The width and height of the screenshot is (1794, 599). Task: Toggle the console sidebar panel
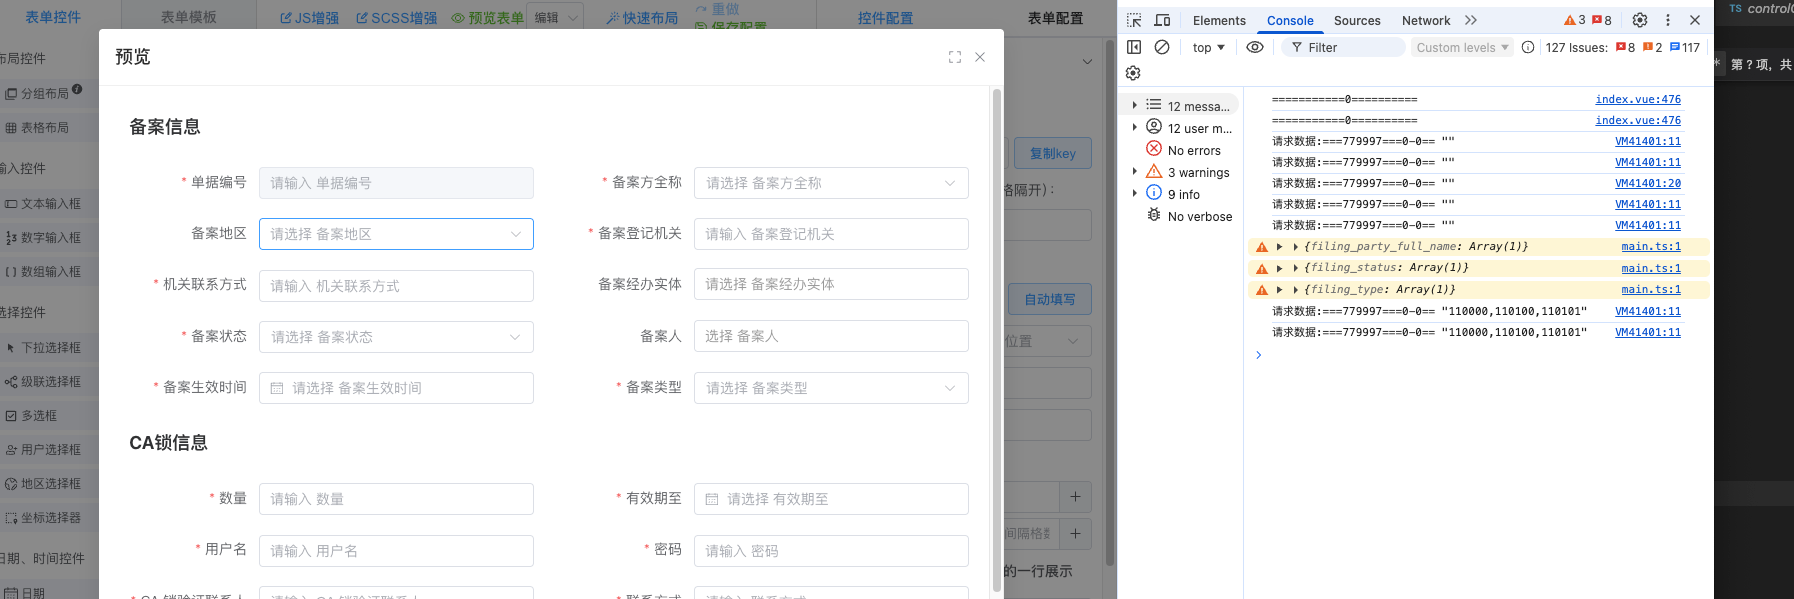click(1134, 47)
